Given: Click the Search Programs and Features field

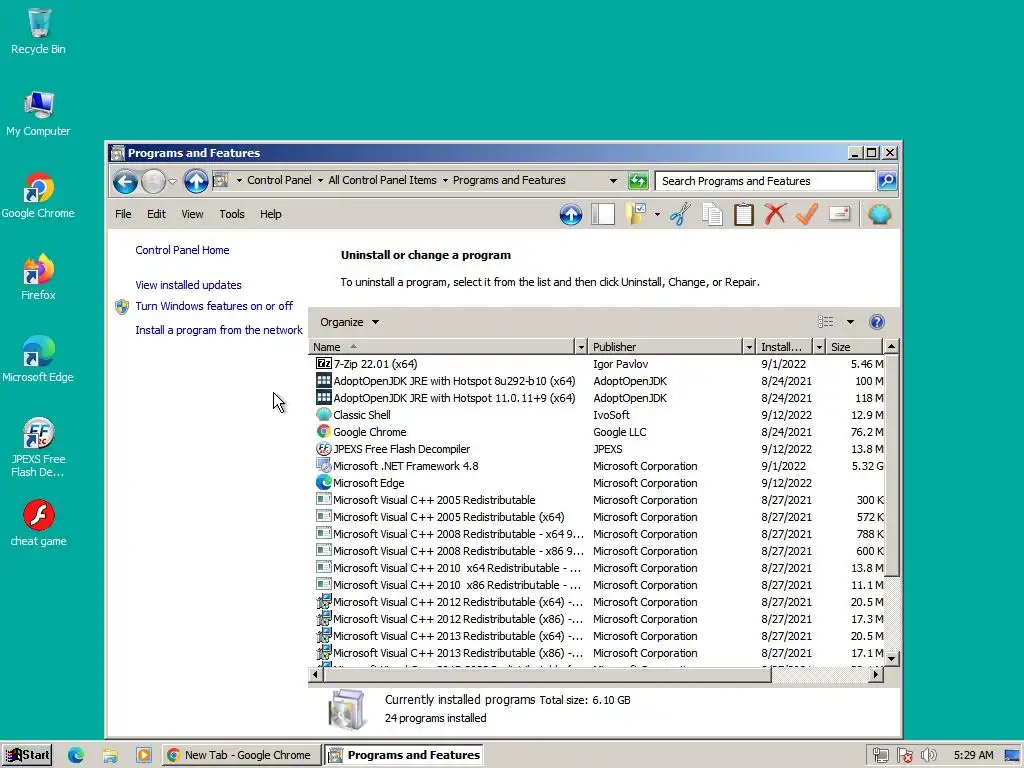Looking at the screenshot, I should (x=765, y=181).
